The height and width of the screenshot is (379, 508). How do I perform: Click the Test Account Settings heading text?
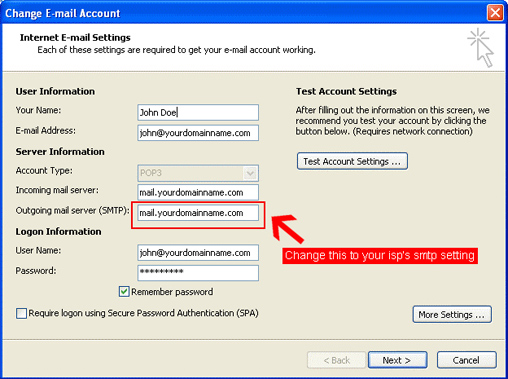point(346,91)
